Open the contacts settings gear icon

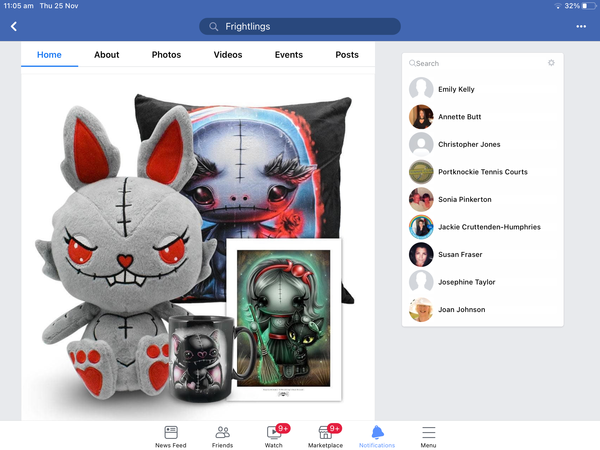551,63
